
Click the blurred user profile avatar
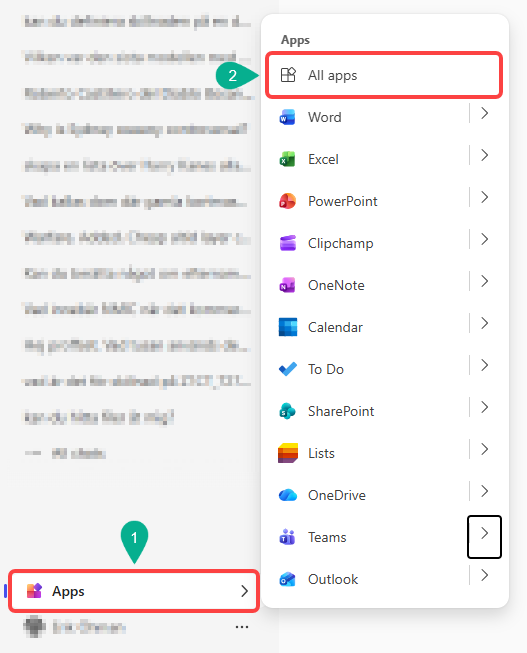click(34, 627)
